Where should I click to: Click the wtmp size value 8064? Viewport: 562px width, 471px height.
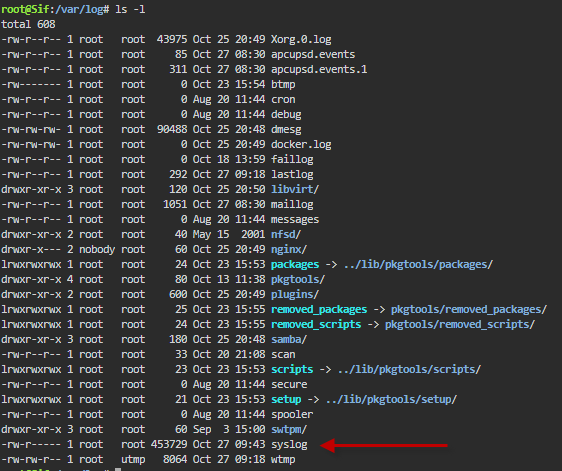[x=175, y=460]
